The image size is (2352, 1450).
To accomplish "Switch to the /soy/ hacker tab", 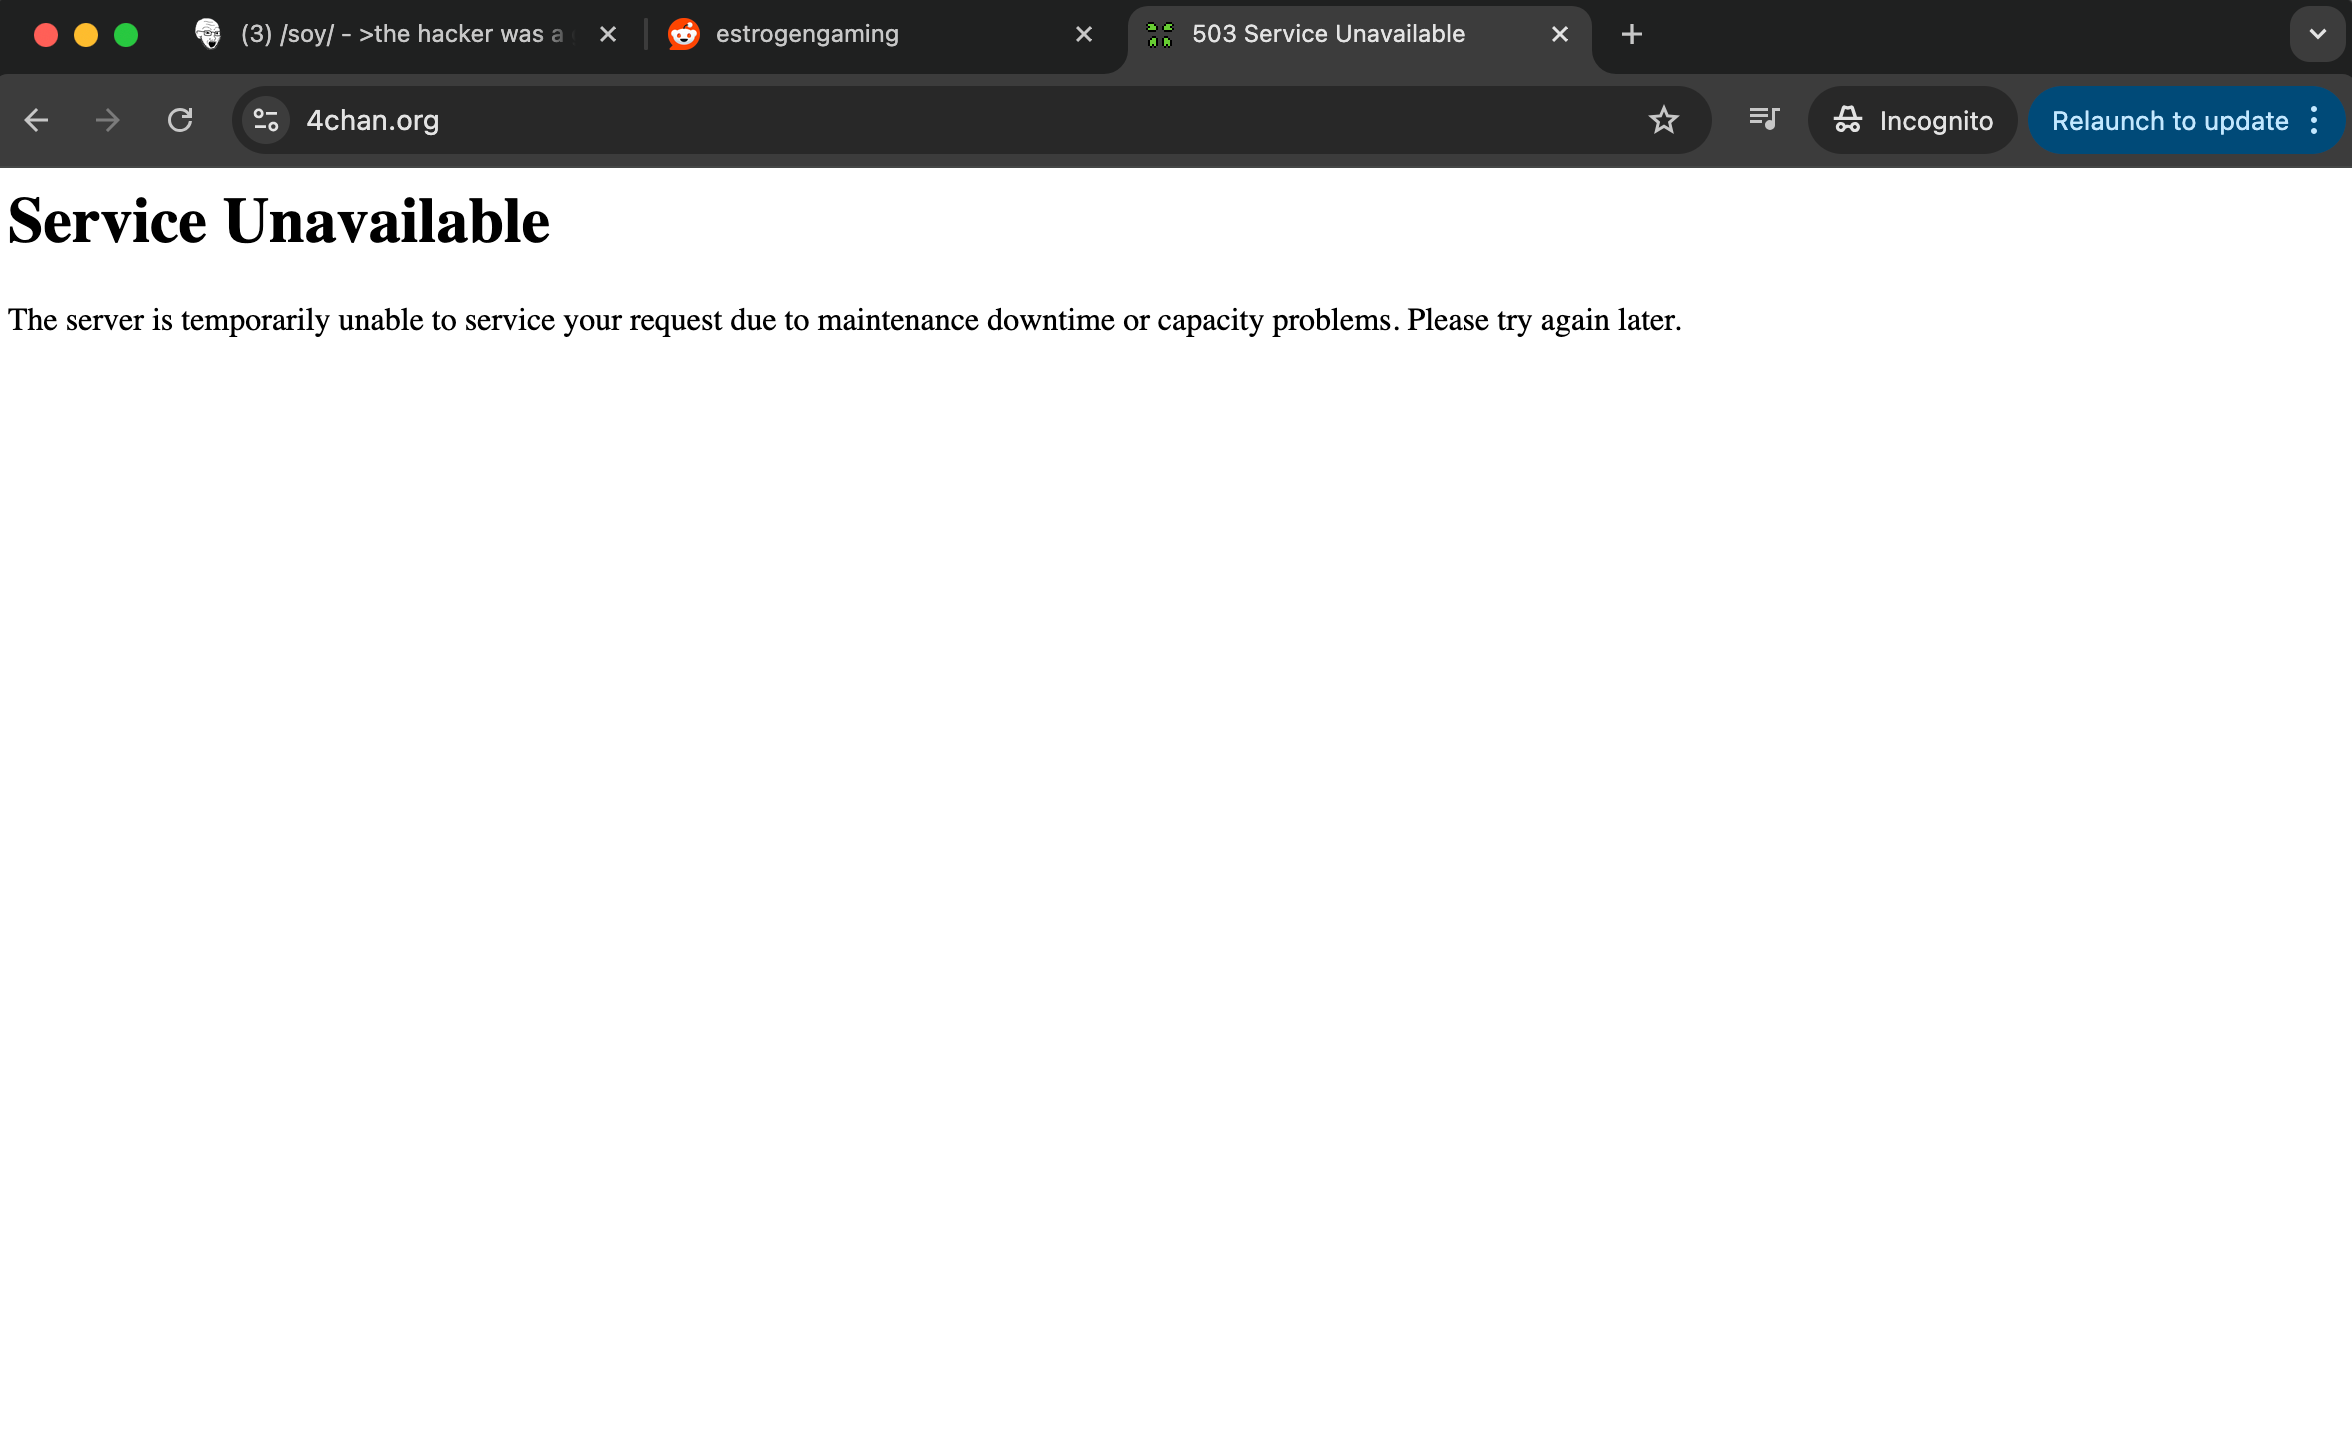I will click(x=400, y=34).
